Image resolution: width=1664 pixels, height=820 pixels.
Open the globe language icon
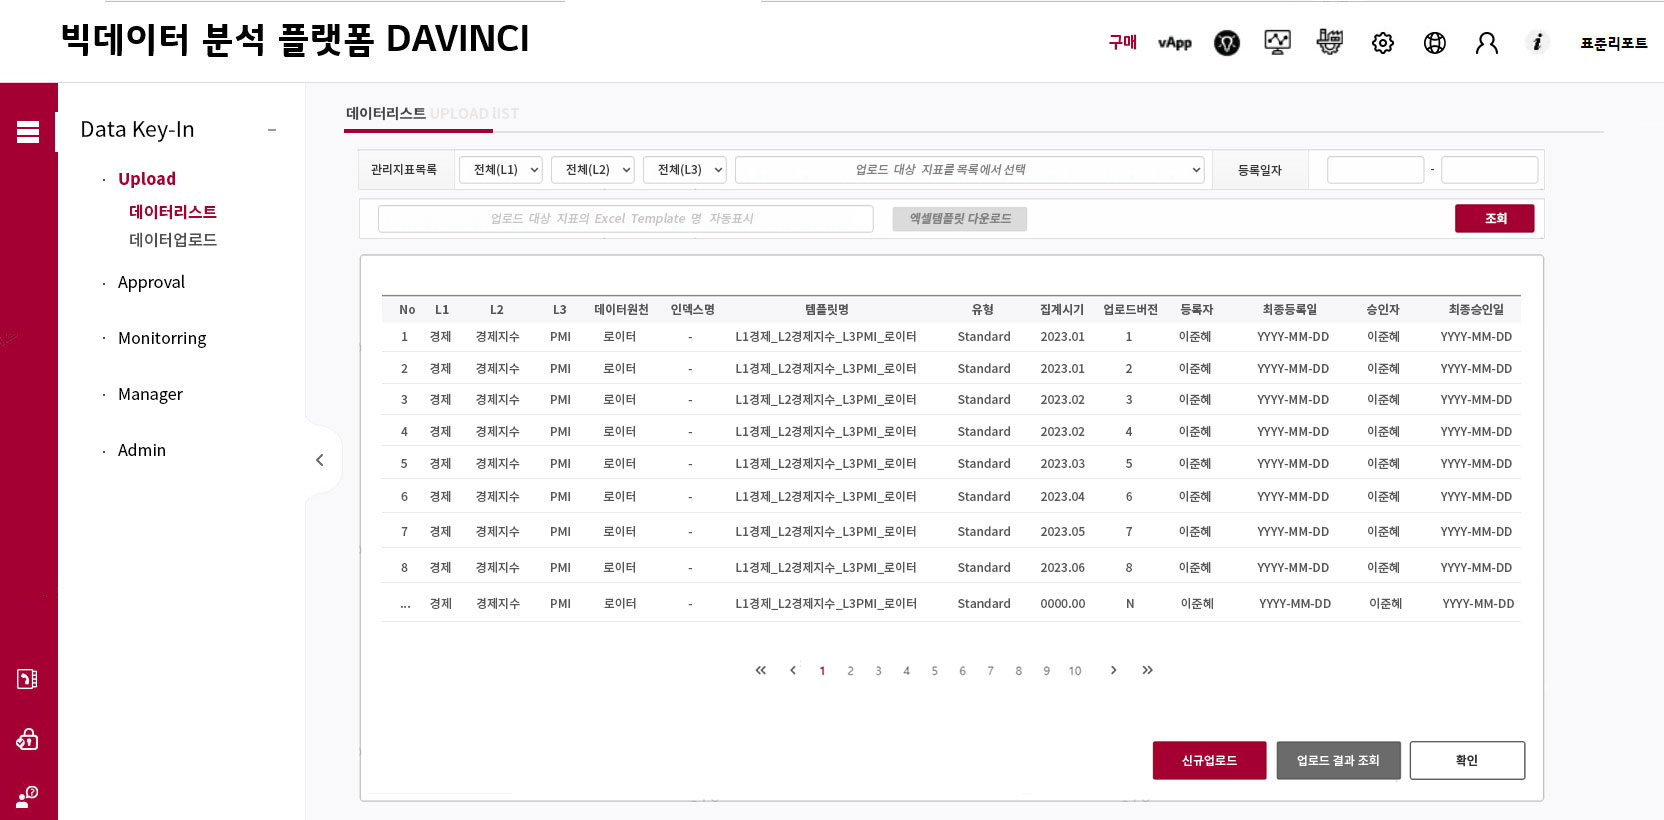[1435, 43]
